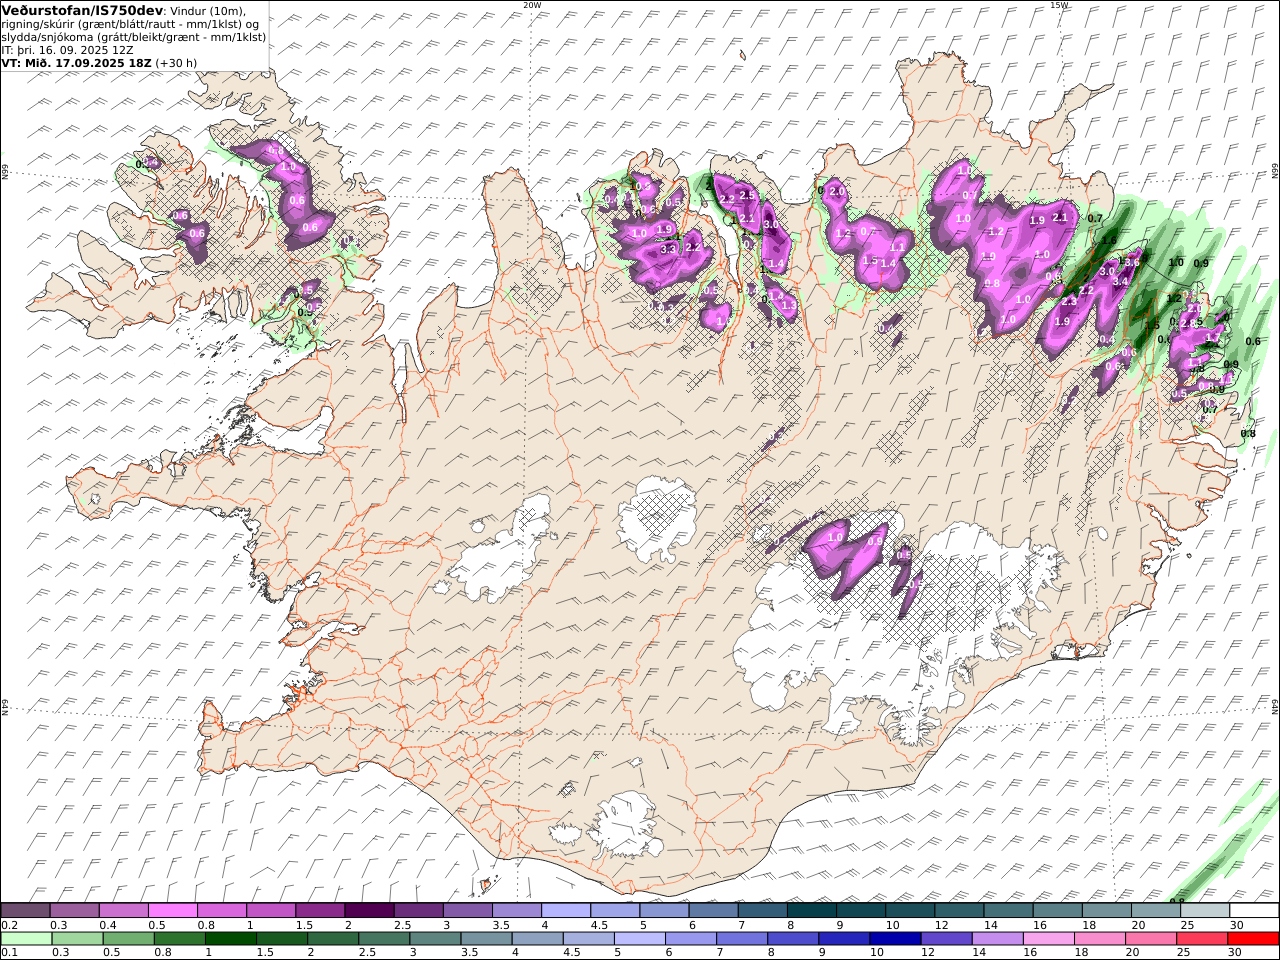Image resolution: width=1280 pixels, height=960 pixels.
Task: Select the lower legend blue-violet swatch labelled 12
Action: click(945, 939)
